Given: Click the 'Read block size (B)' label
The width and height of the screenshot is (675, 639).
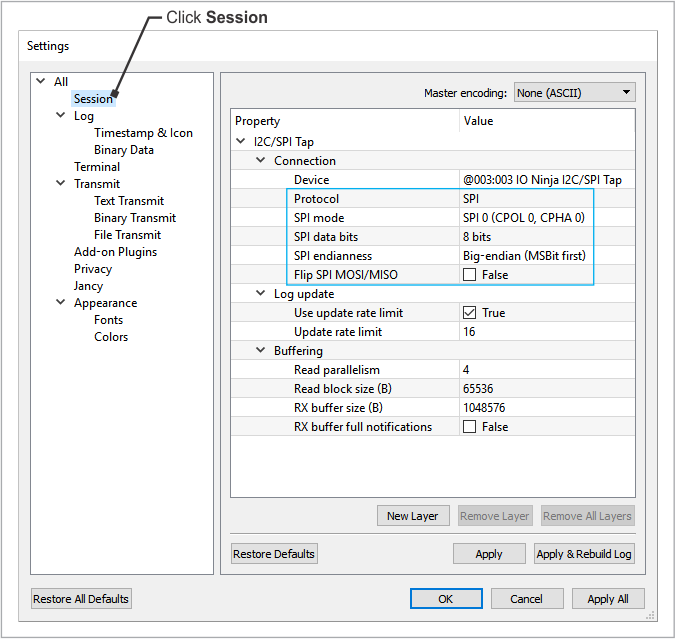Looking at the screenshot, I should pyautogui.click(x=343, y=388).
